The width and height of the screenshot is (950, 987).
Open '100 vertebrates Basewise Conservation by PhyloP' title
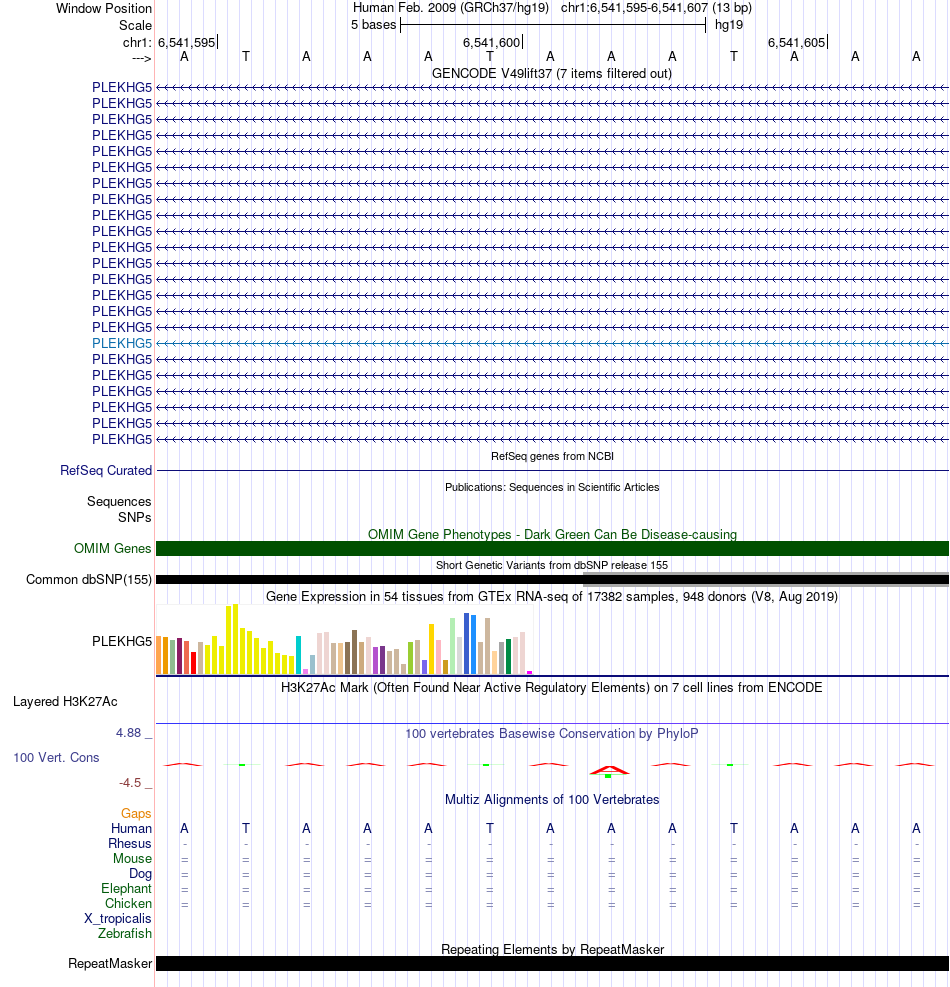(551, 733)
